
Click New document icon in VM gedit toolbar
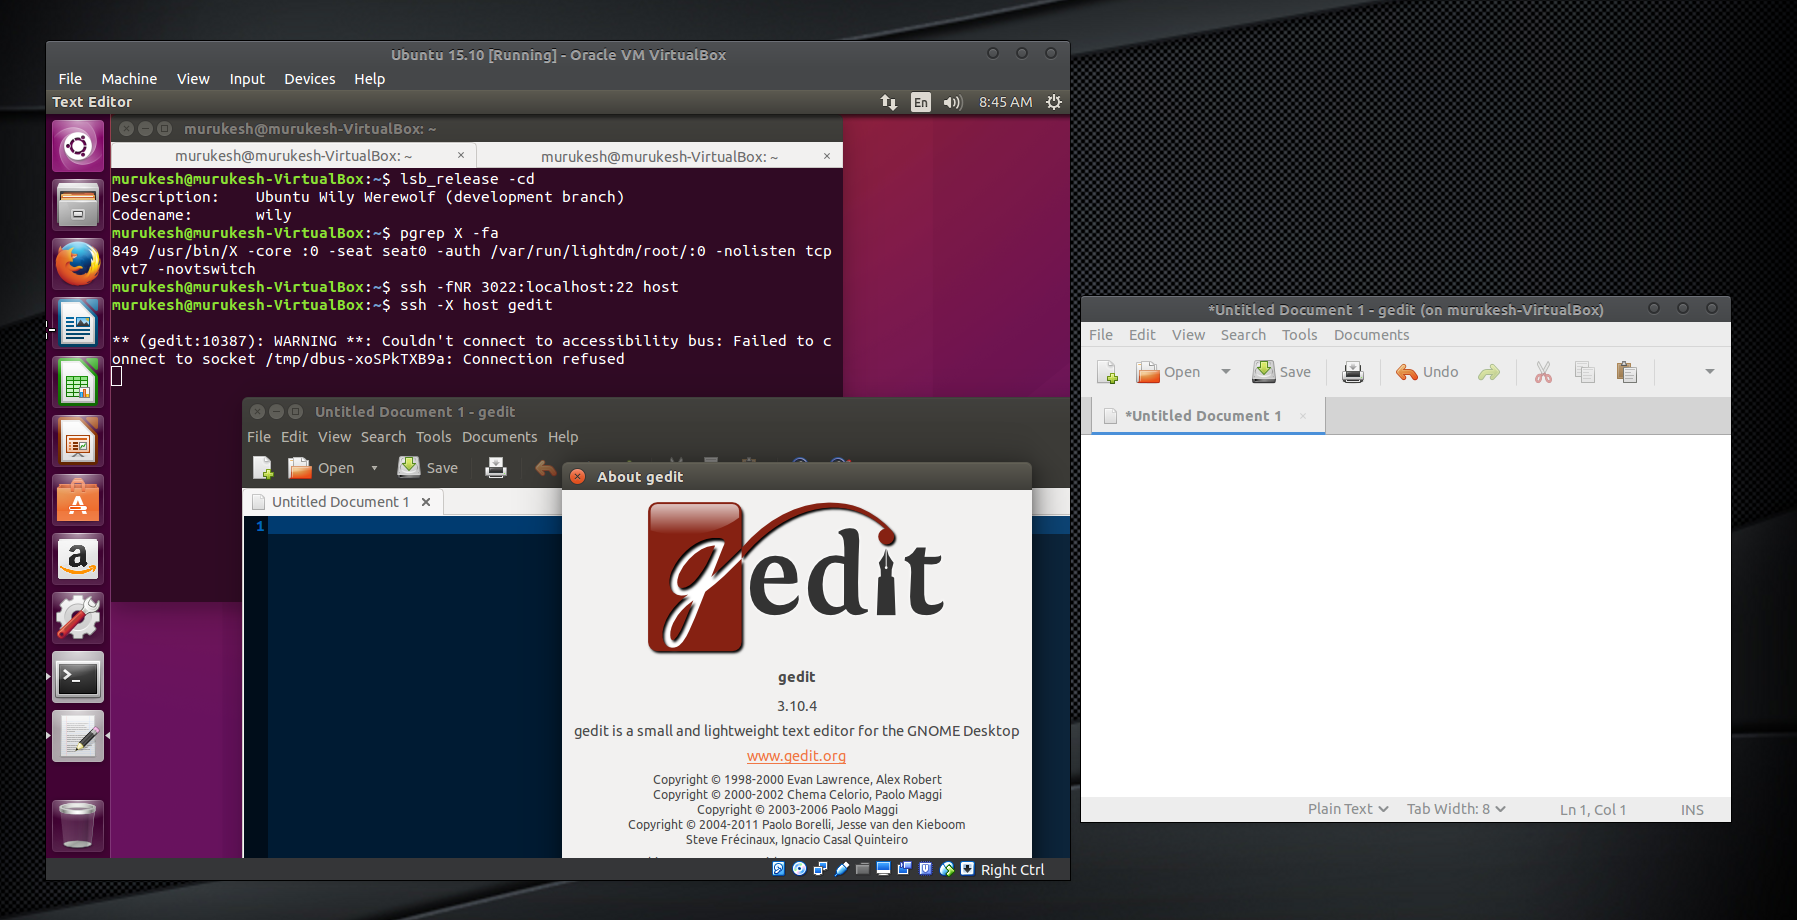tap(263, 468)
